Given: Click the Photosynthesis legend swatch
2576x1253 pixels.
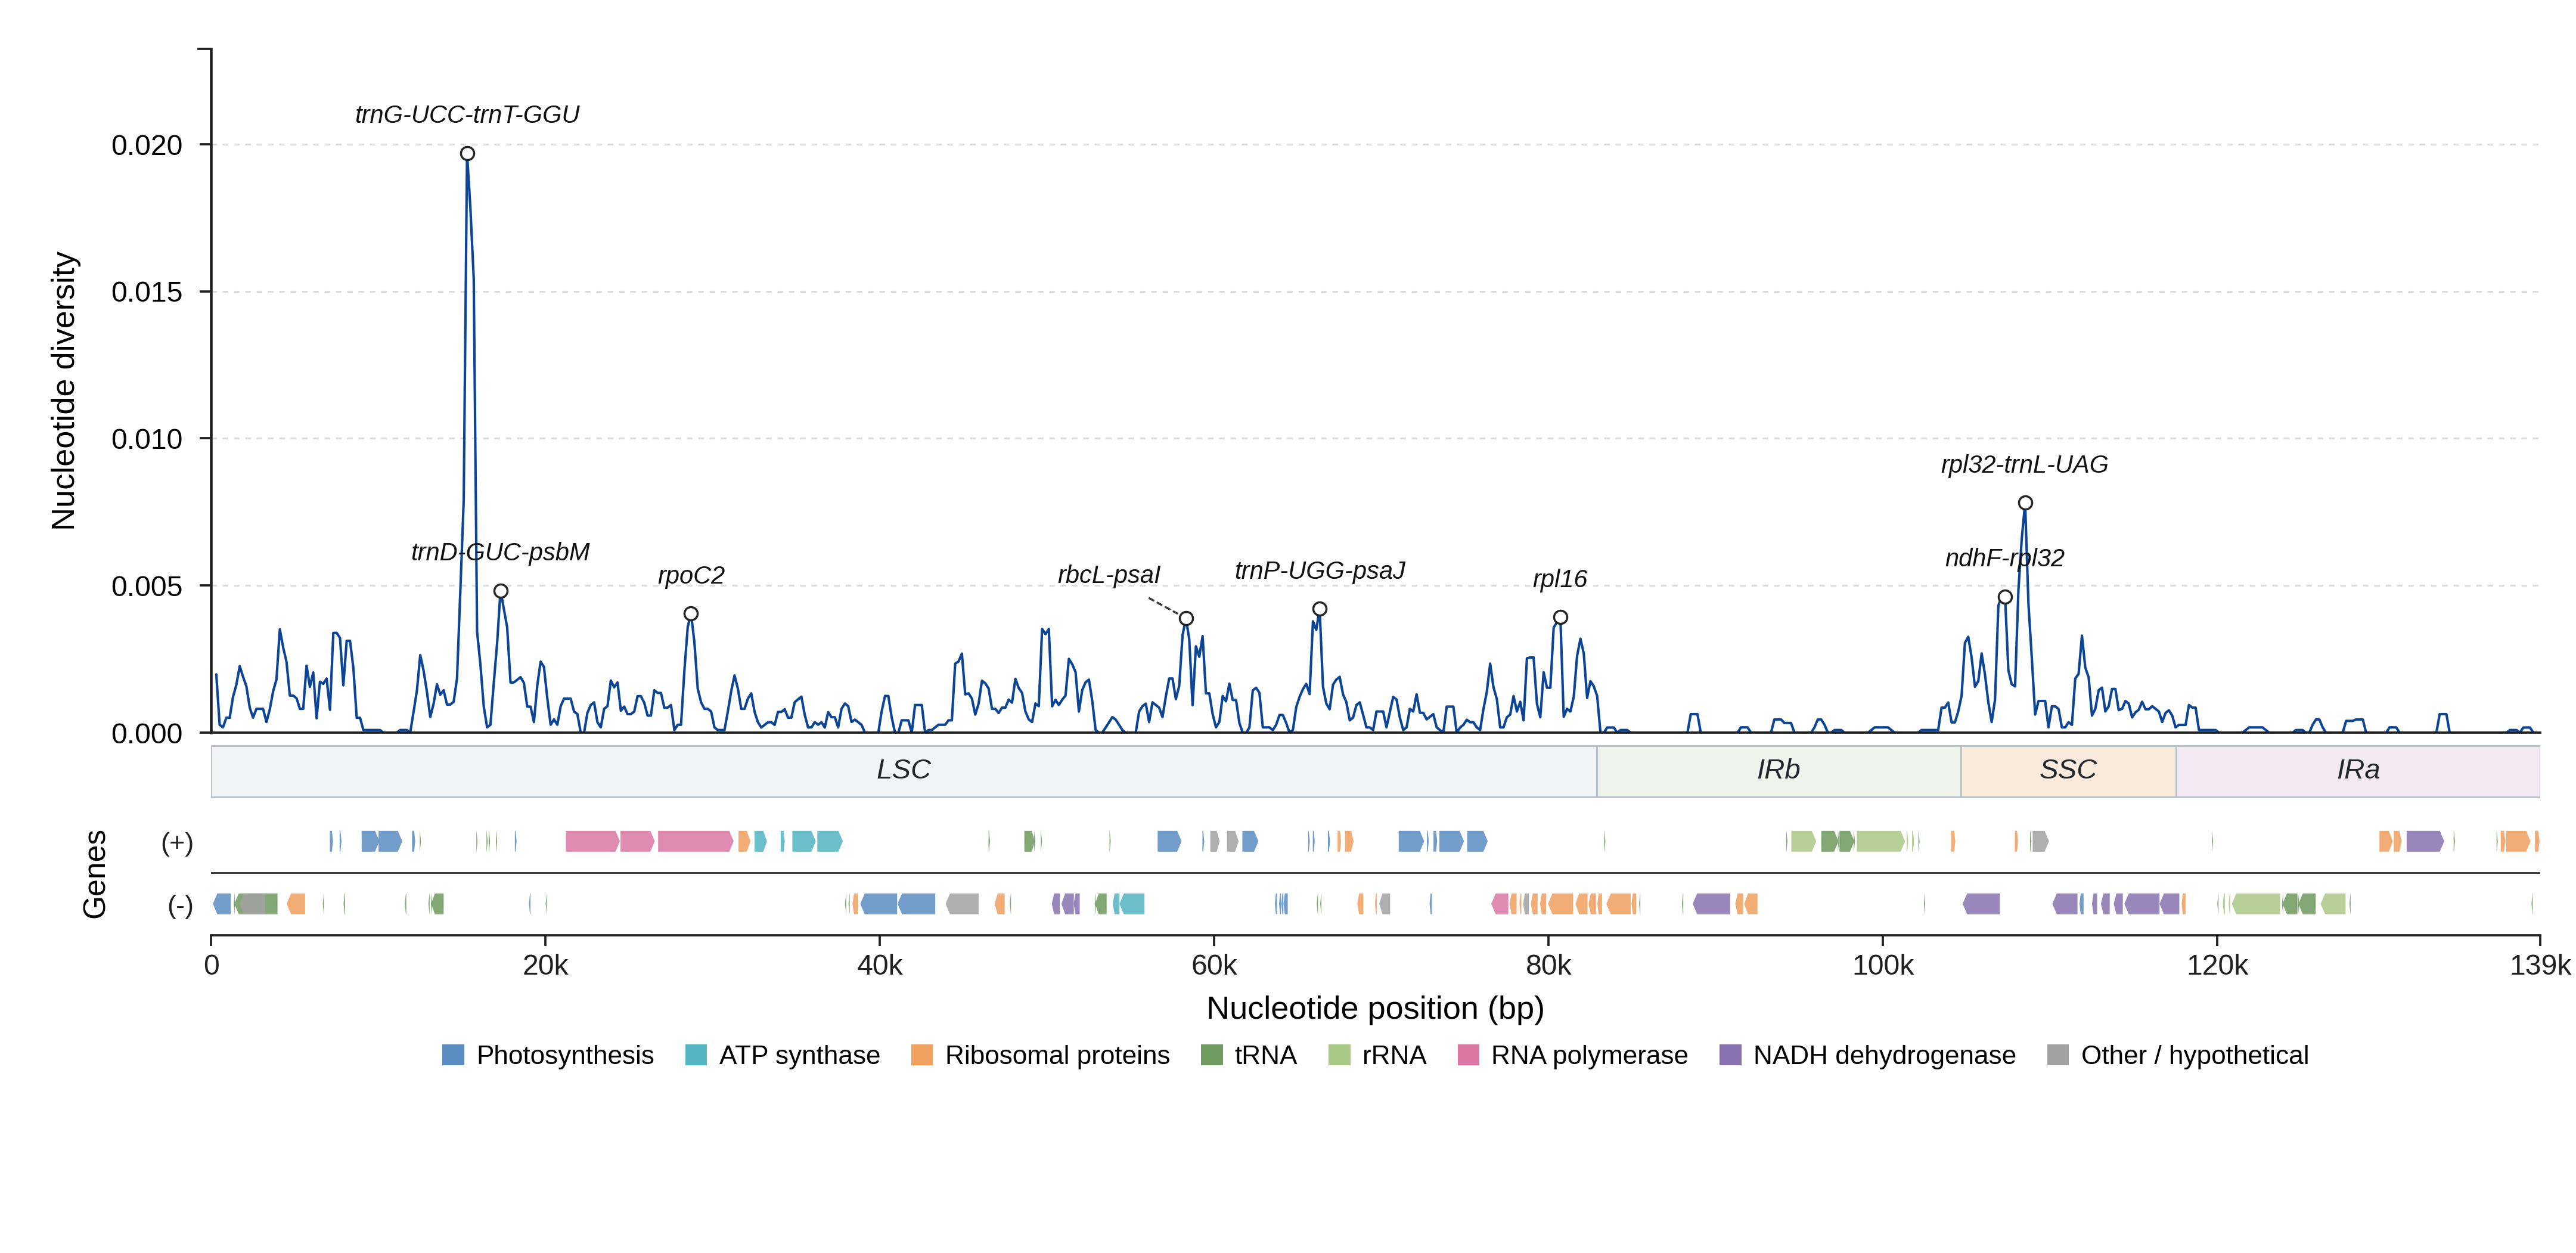Looking at the screenshot, I should [x=453, y=1055].
